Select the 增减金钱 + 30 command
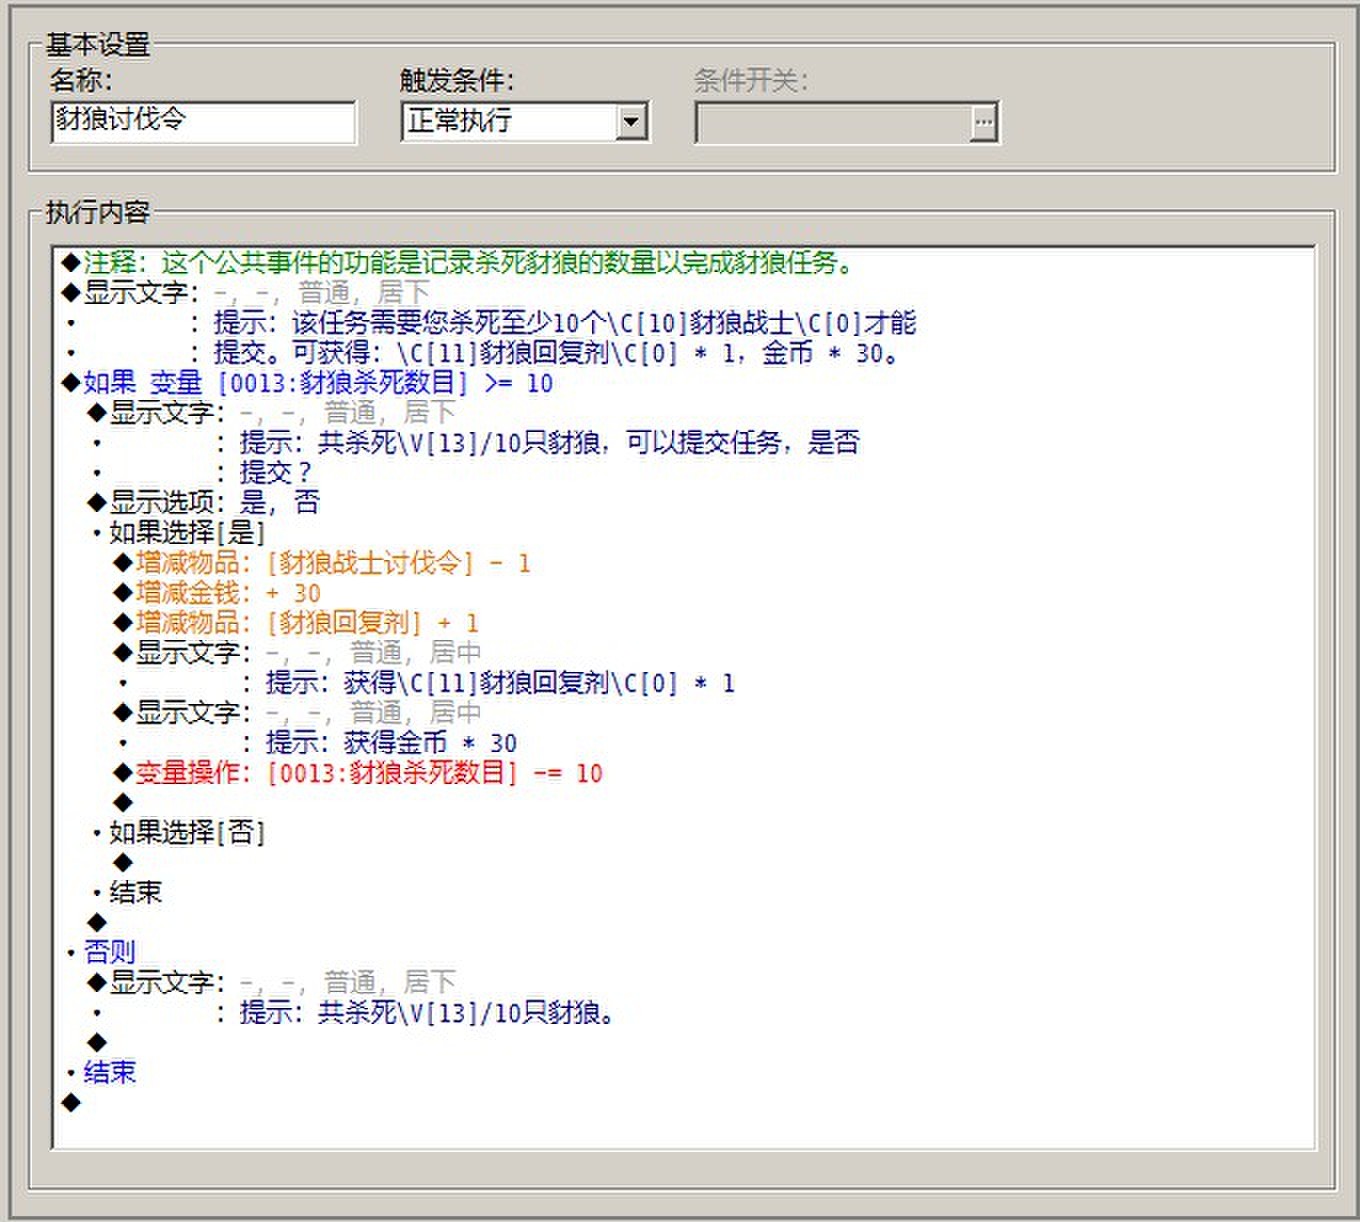The image size is (1360, 1222). click(217, 593)
